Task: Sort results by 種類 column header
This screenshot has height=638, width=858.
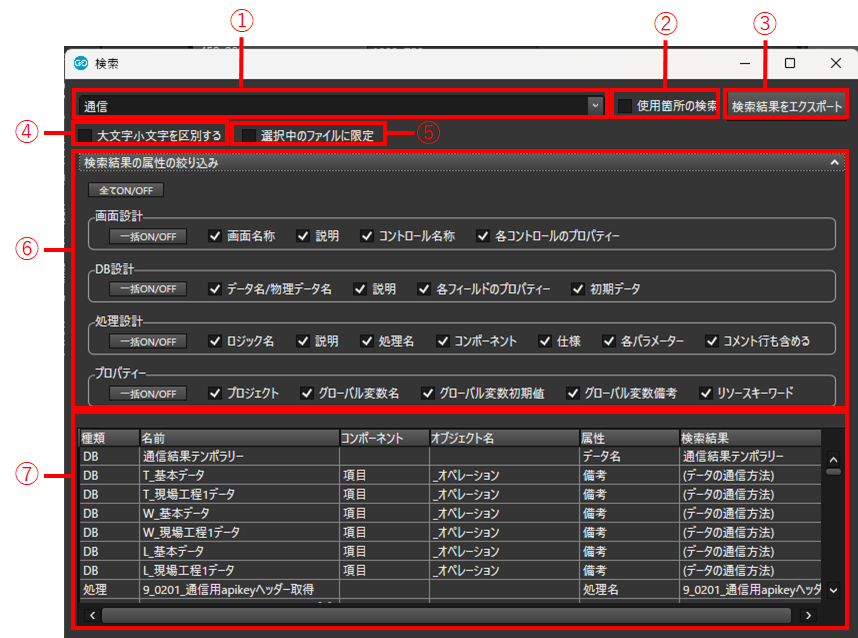Action: click(108, 438)
